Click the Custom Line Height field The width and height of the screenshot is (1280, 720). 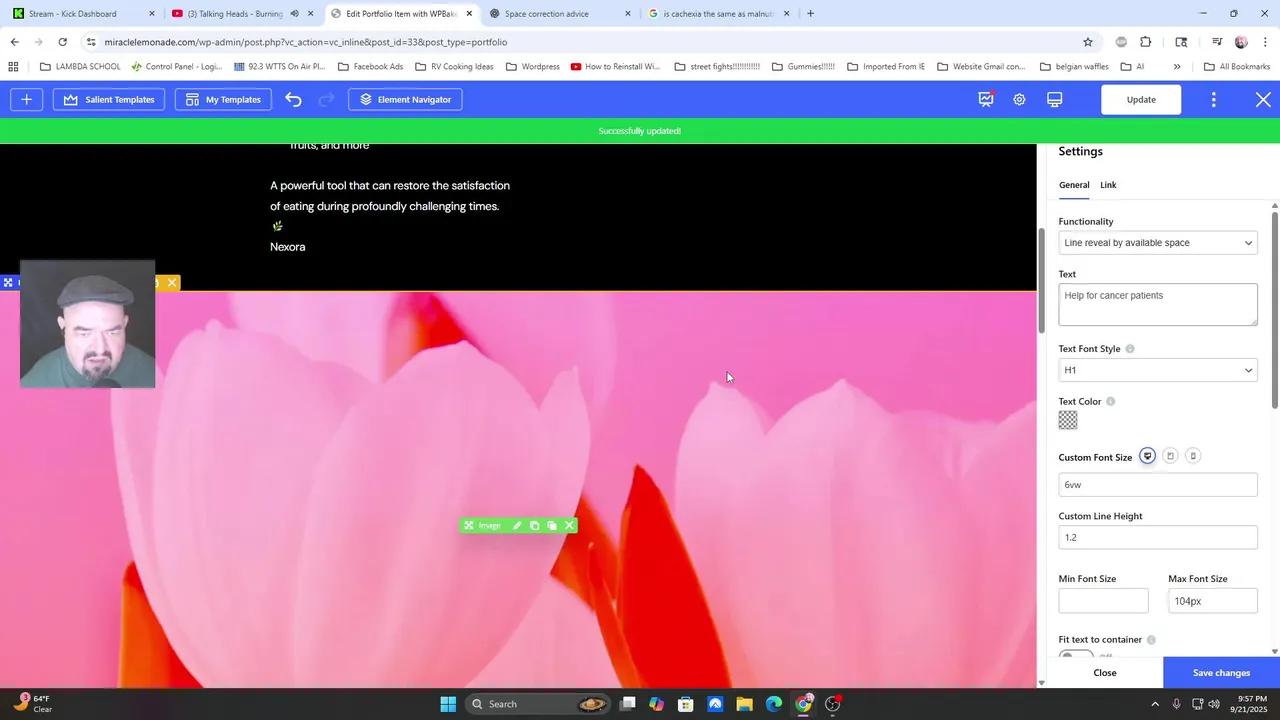1158,538
